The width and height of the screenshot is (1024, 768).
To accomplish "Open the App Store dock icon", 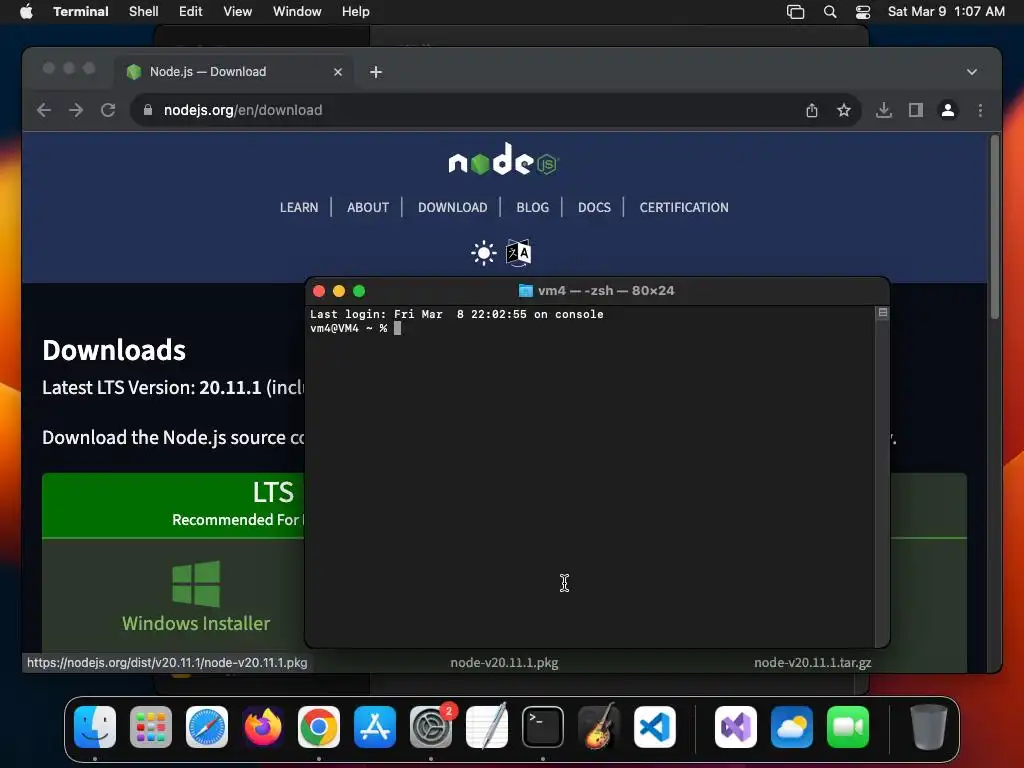I will point(375,727).
